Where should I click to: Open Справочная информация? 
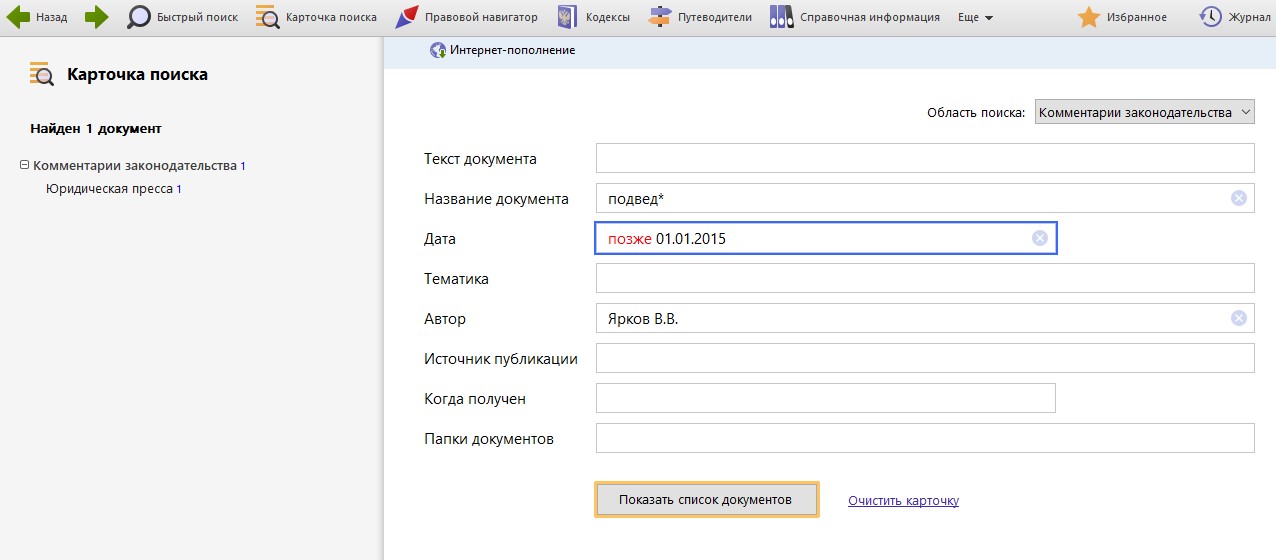click(x=855, y=17)
